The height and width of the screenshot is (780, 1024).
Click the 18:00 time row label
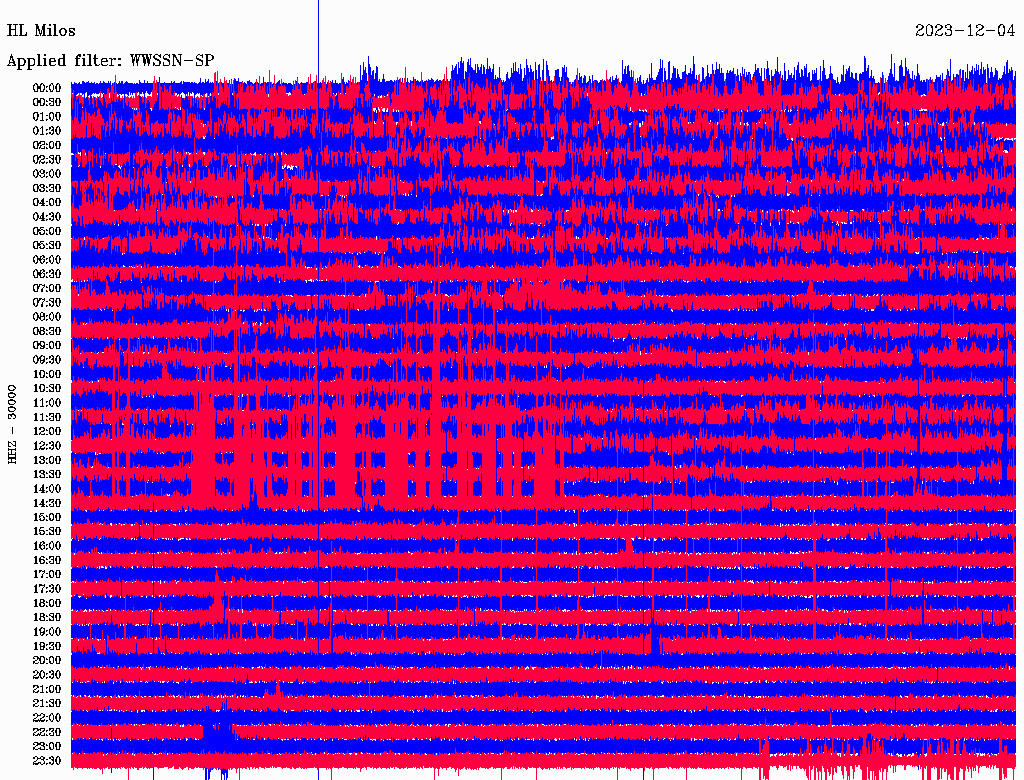click(46, 603)
